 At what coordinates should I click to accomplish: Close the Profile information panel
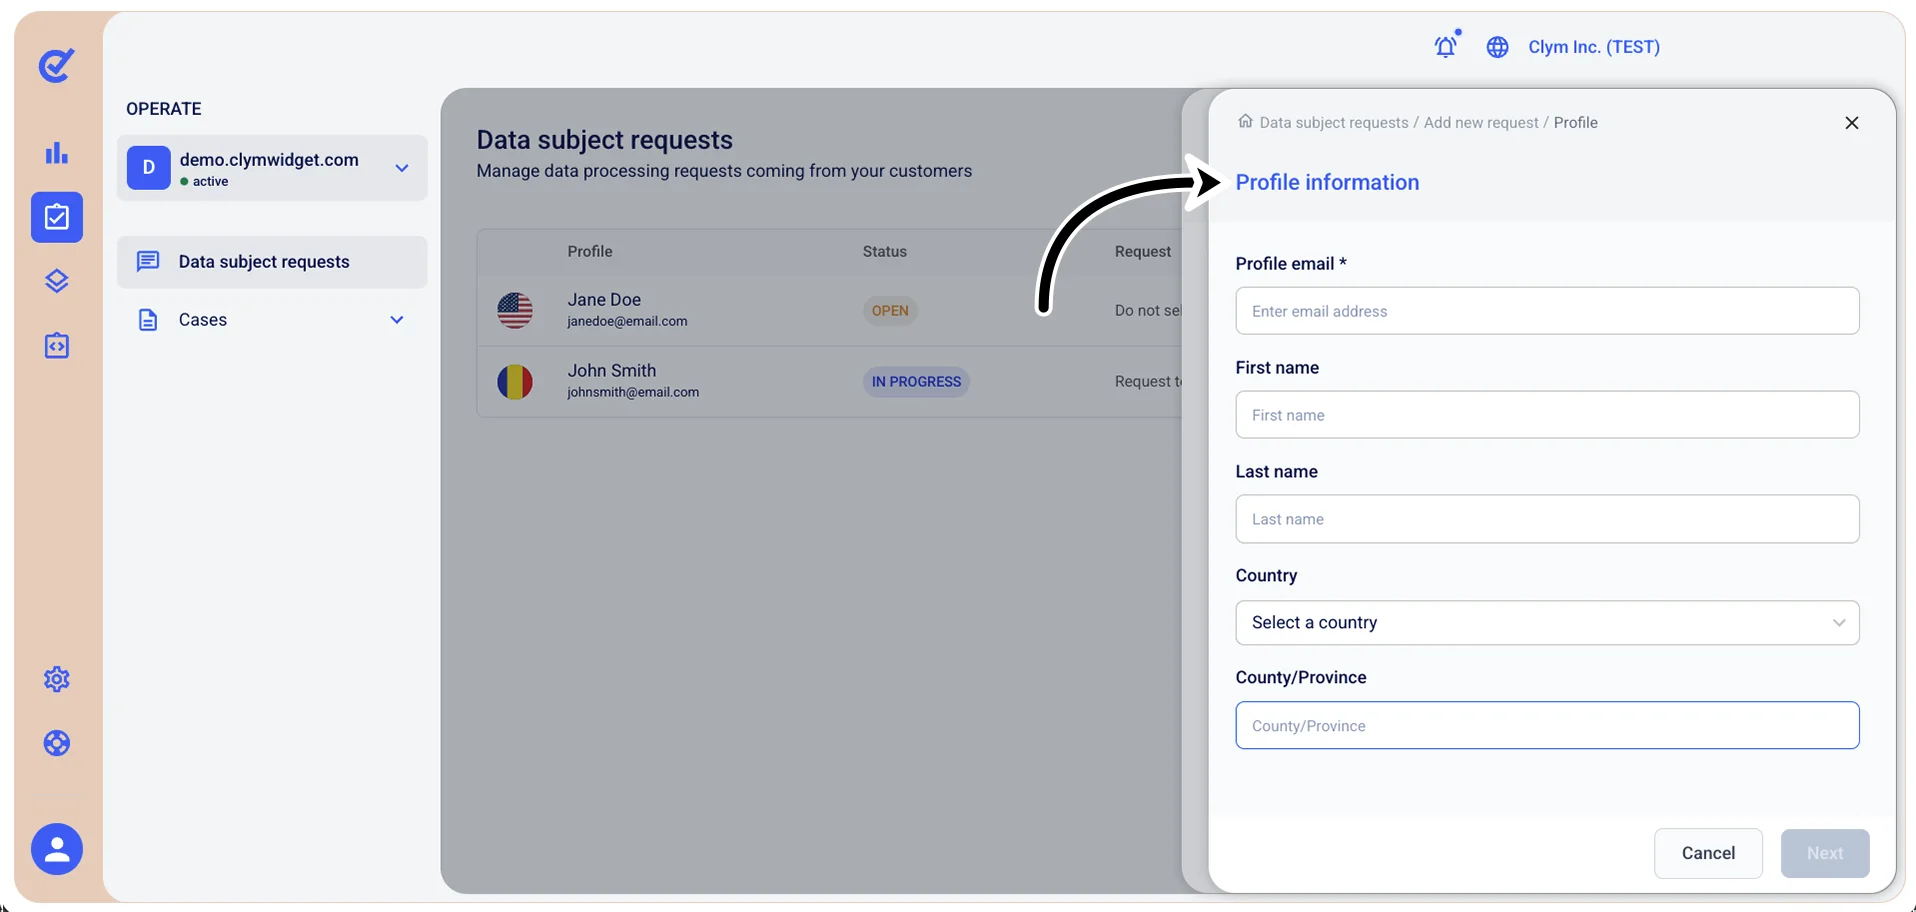(x=1852, y=122)
